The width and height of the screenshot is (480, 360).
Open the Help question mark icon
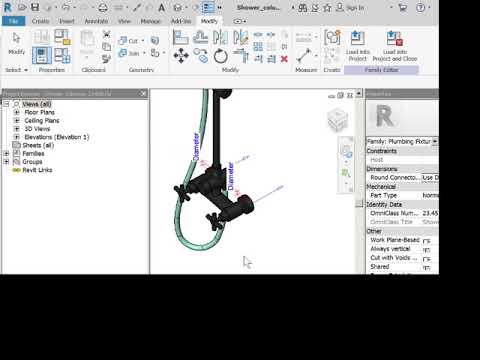420,7
